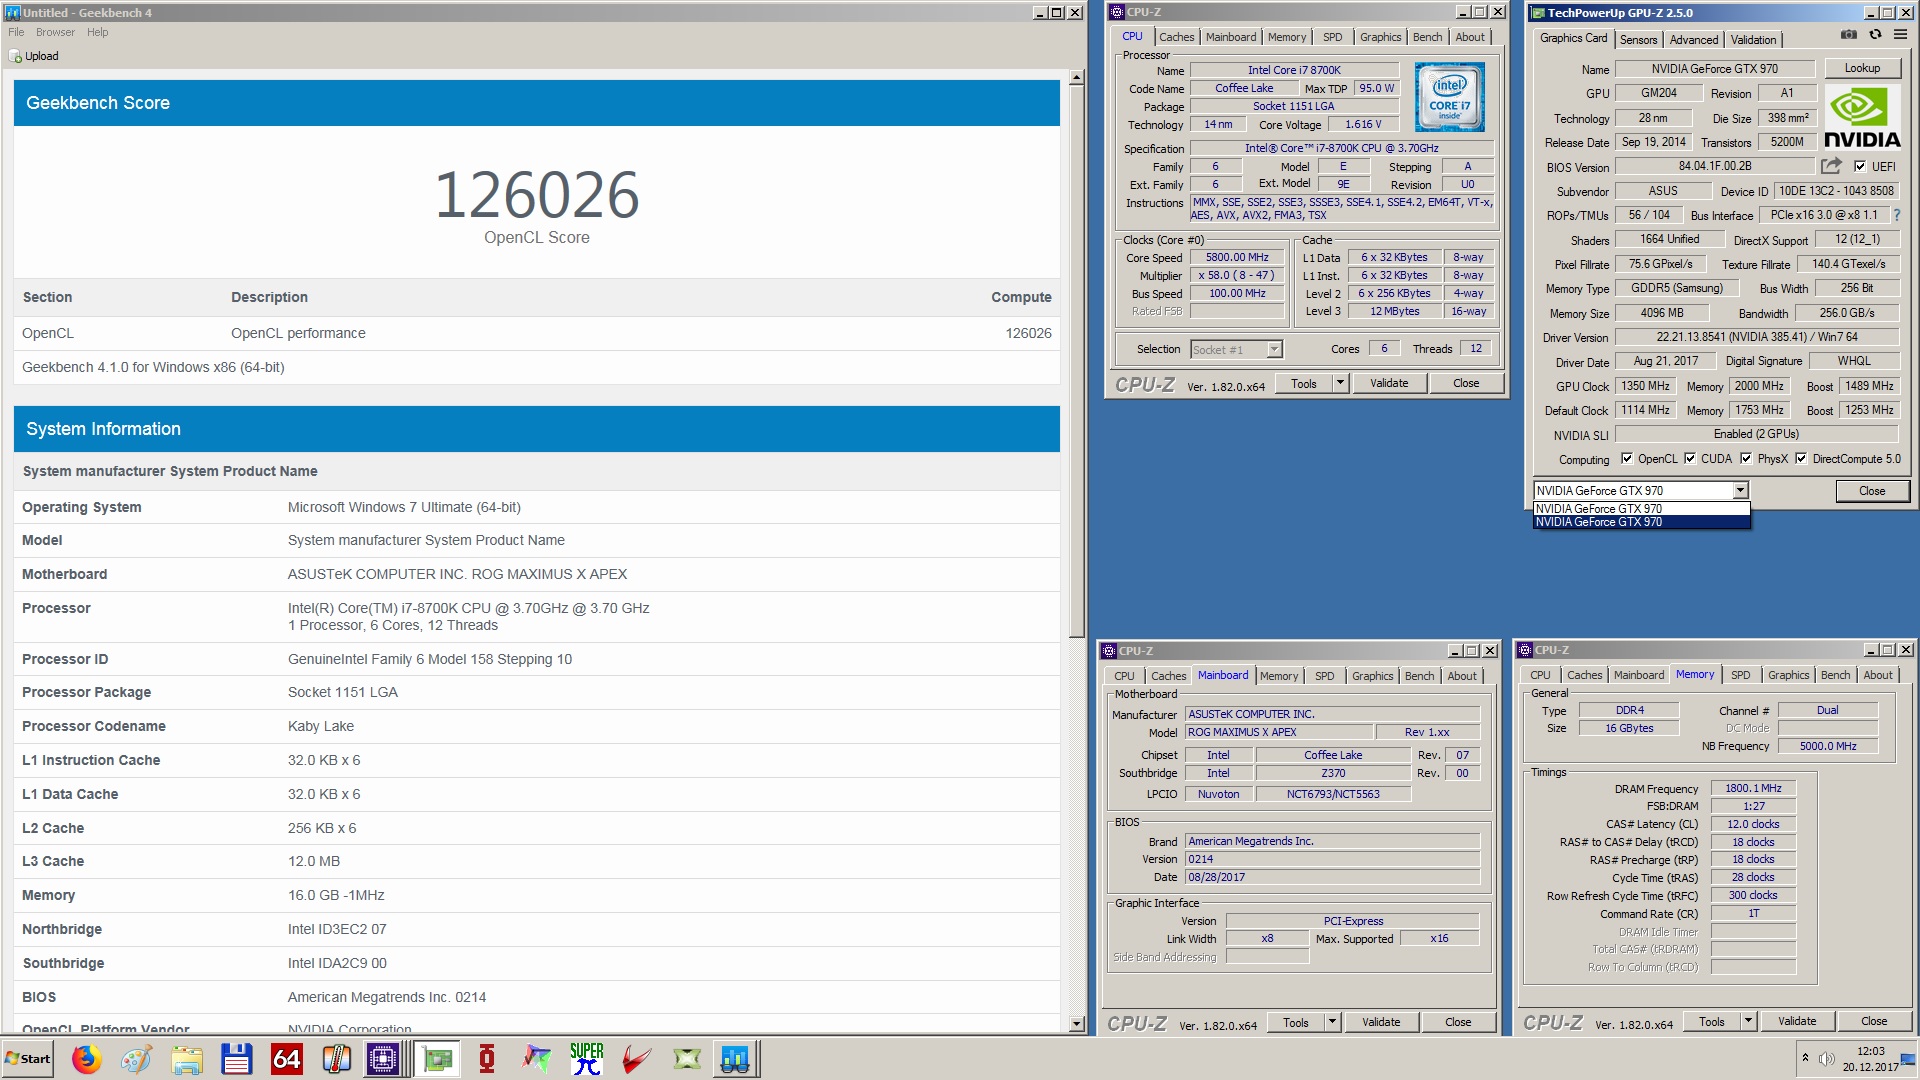Switch to Validation tab in GPU-Z

1754,40
